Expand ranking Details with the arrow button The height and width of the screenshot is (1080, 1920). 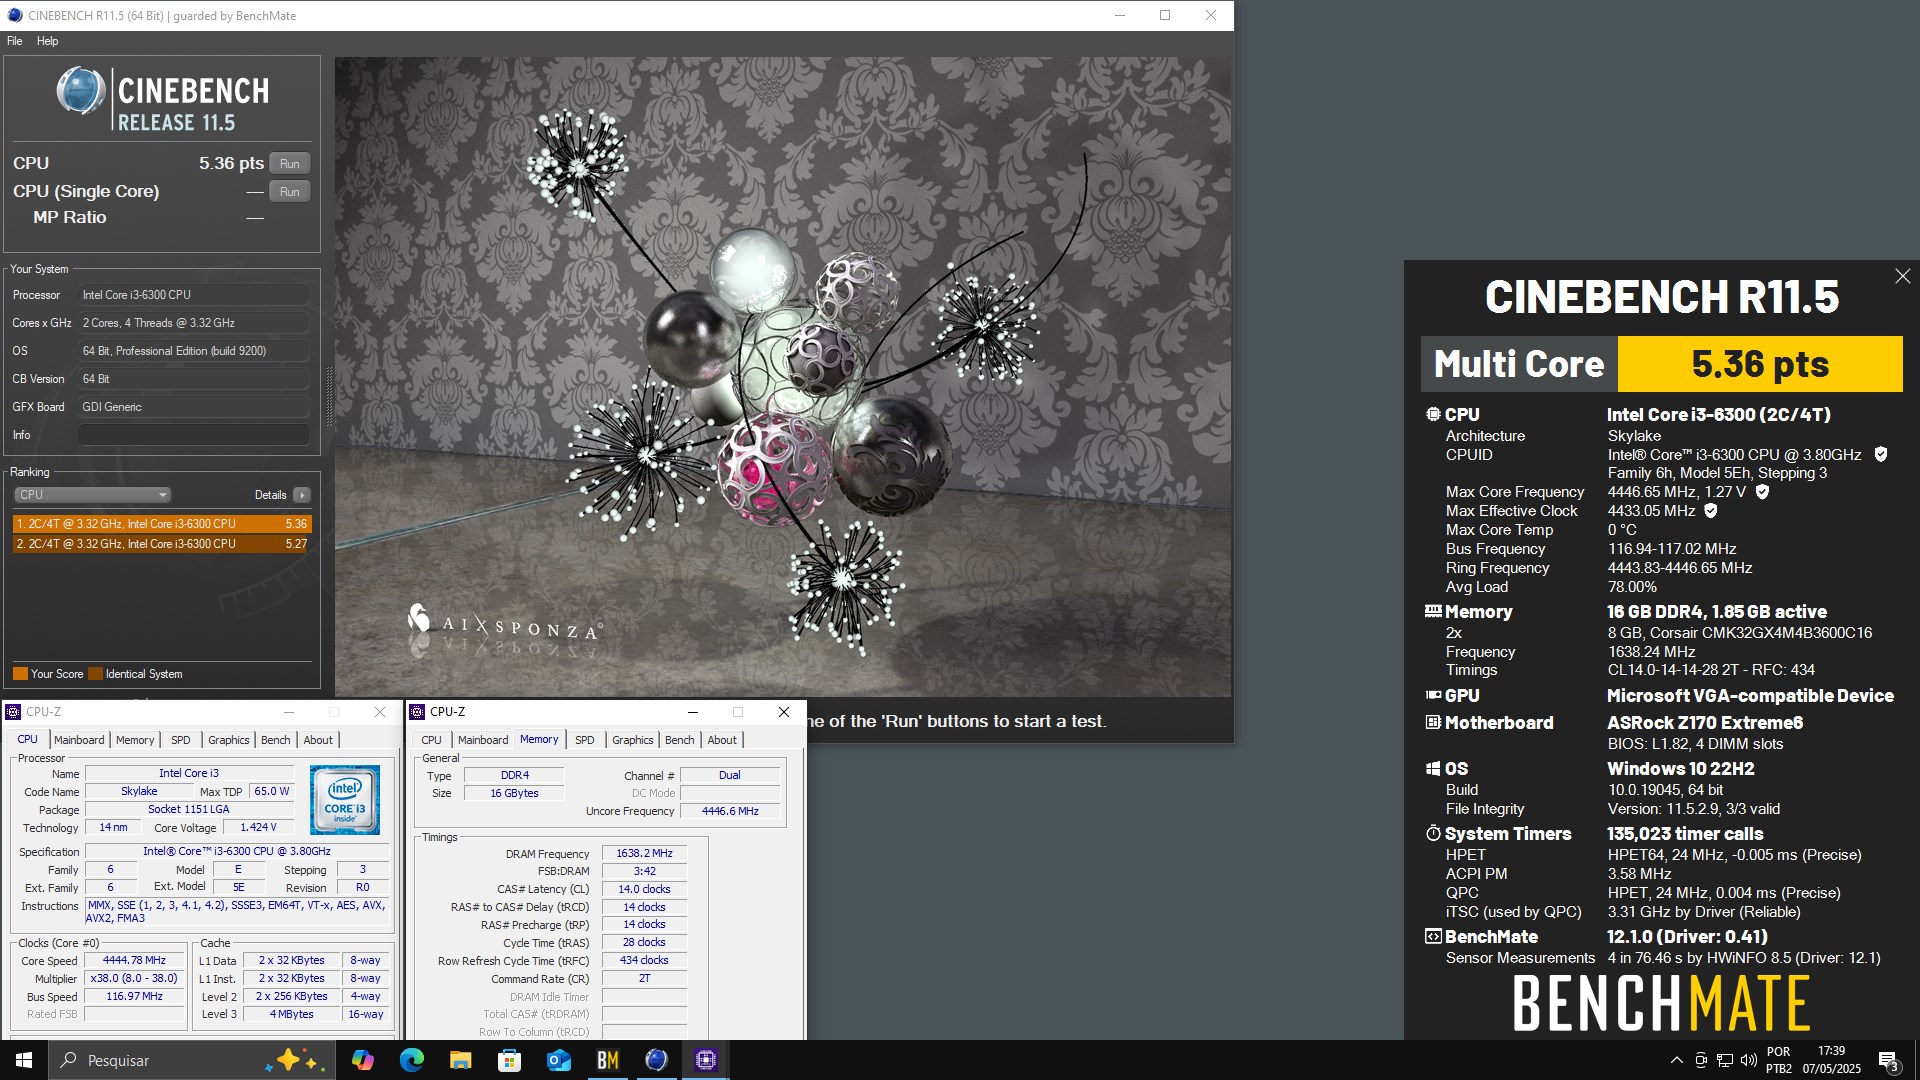[301, 495]
